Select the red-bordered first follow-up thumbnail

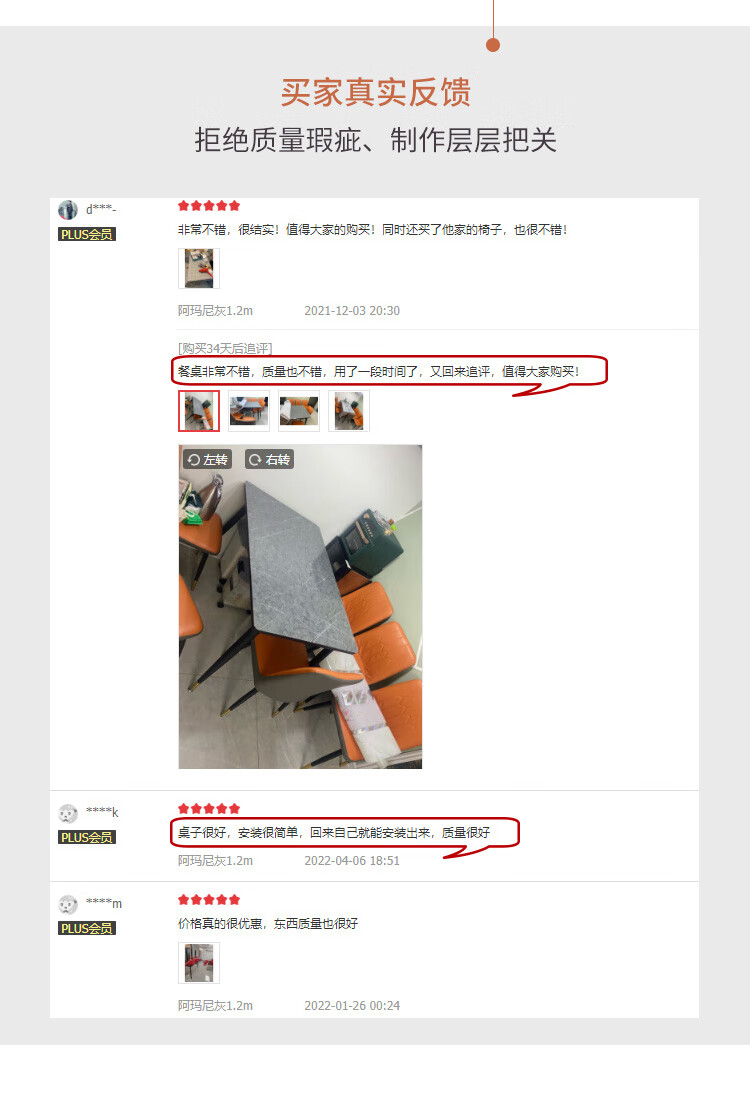199,411
